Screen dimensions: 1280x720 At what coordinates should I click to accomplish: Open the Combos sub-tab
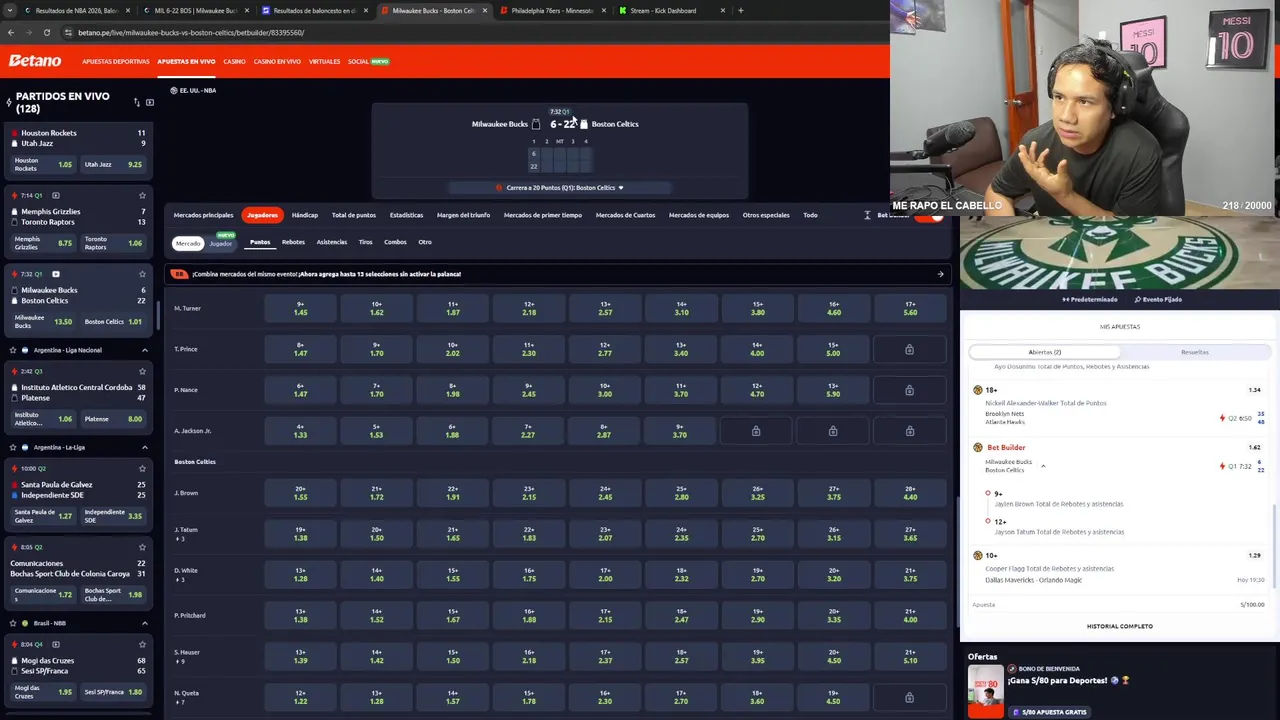[395, 242]
